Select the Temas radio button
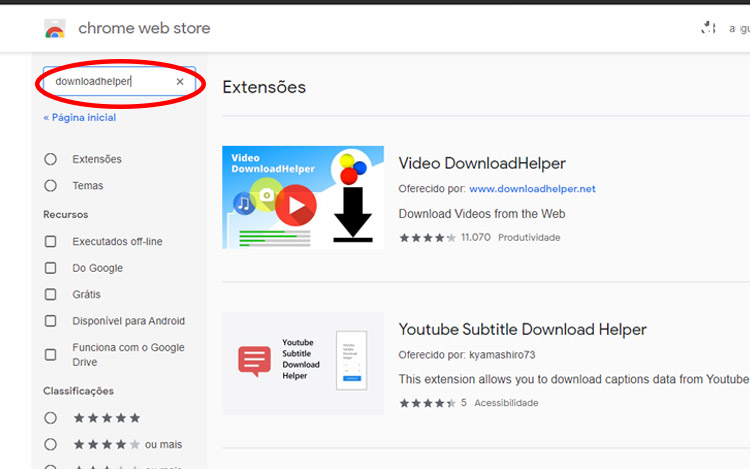750x469 pixels. [51, 185]
